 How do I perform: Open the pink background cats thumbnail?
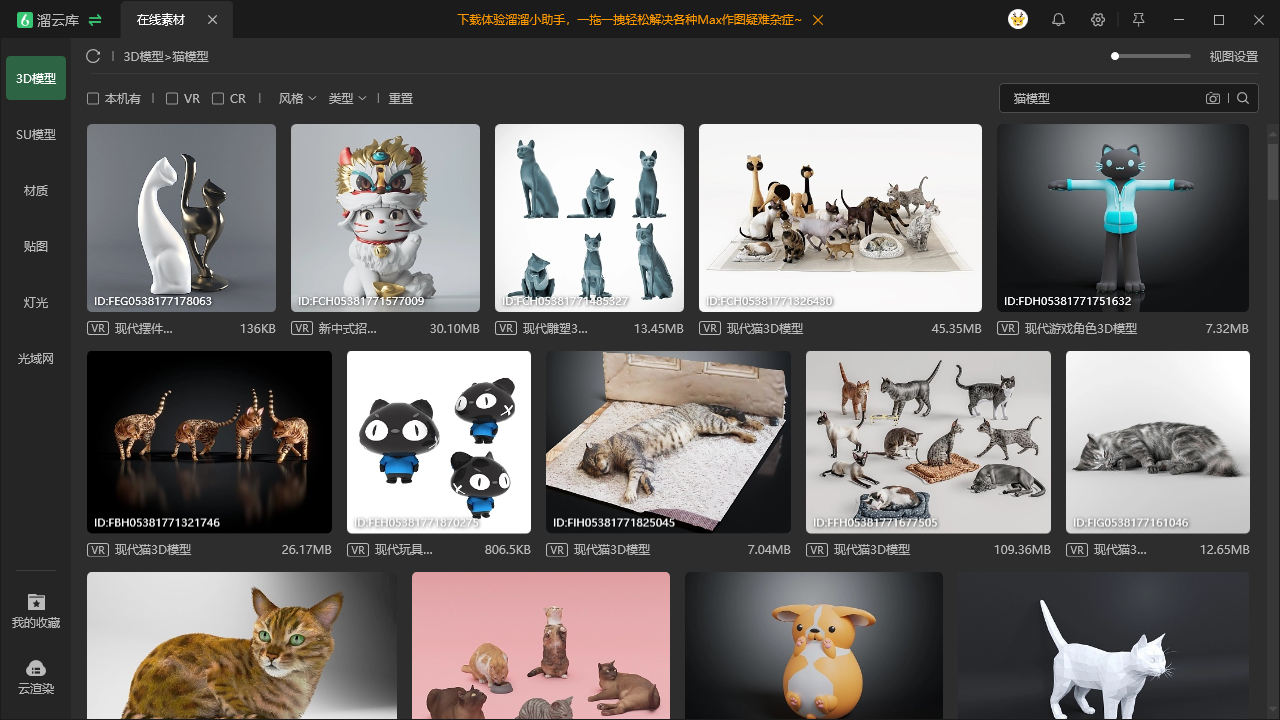click(x=541, y=646)
